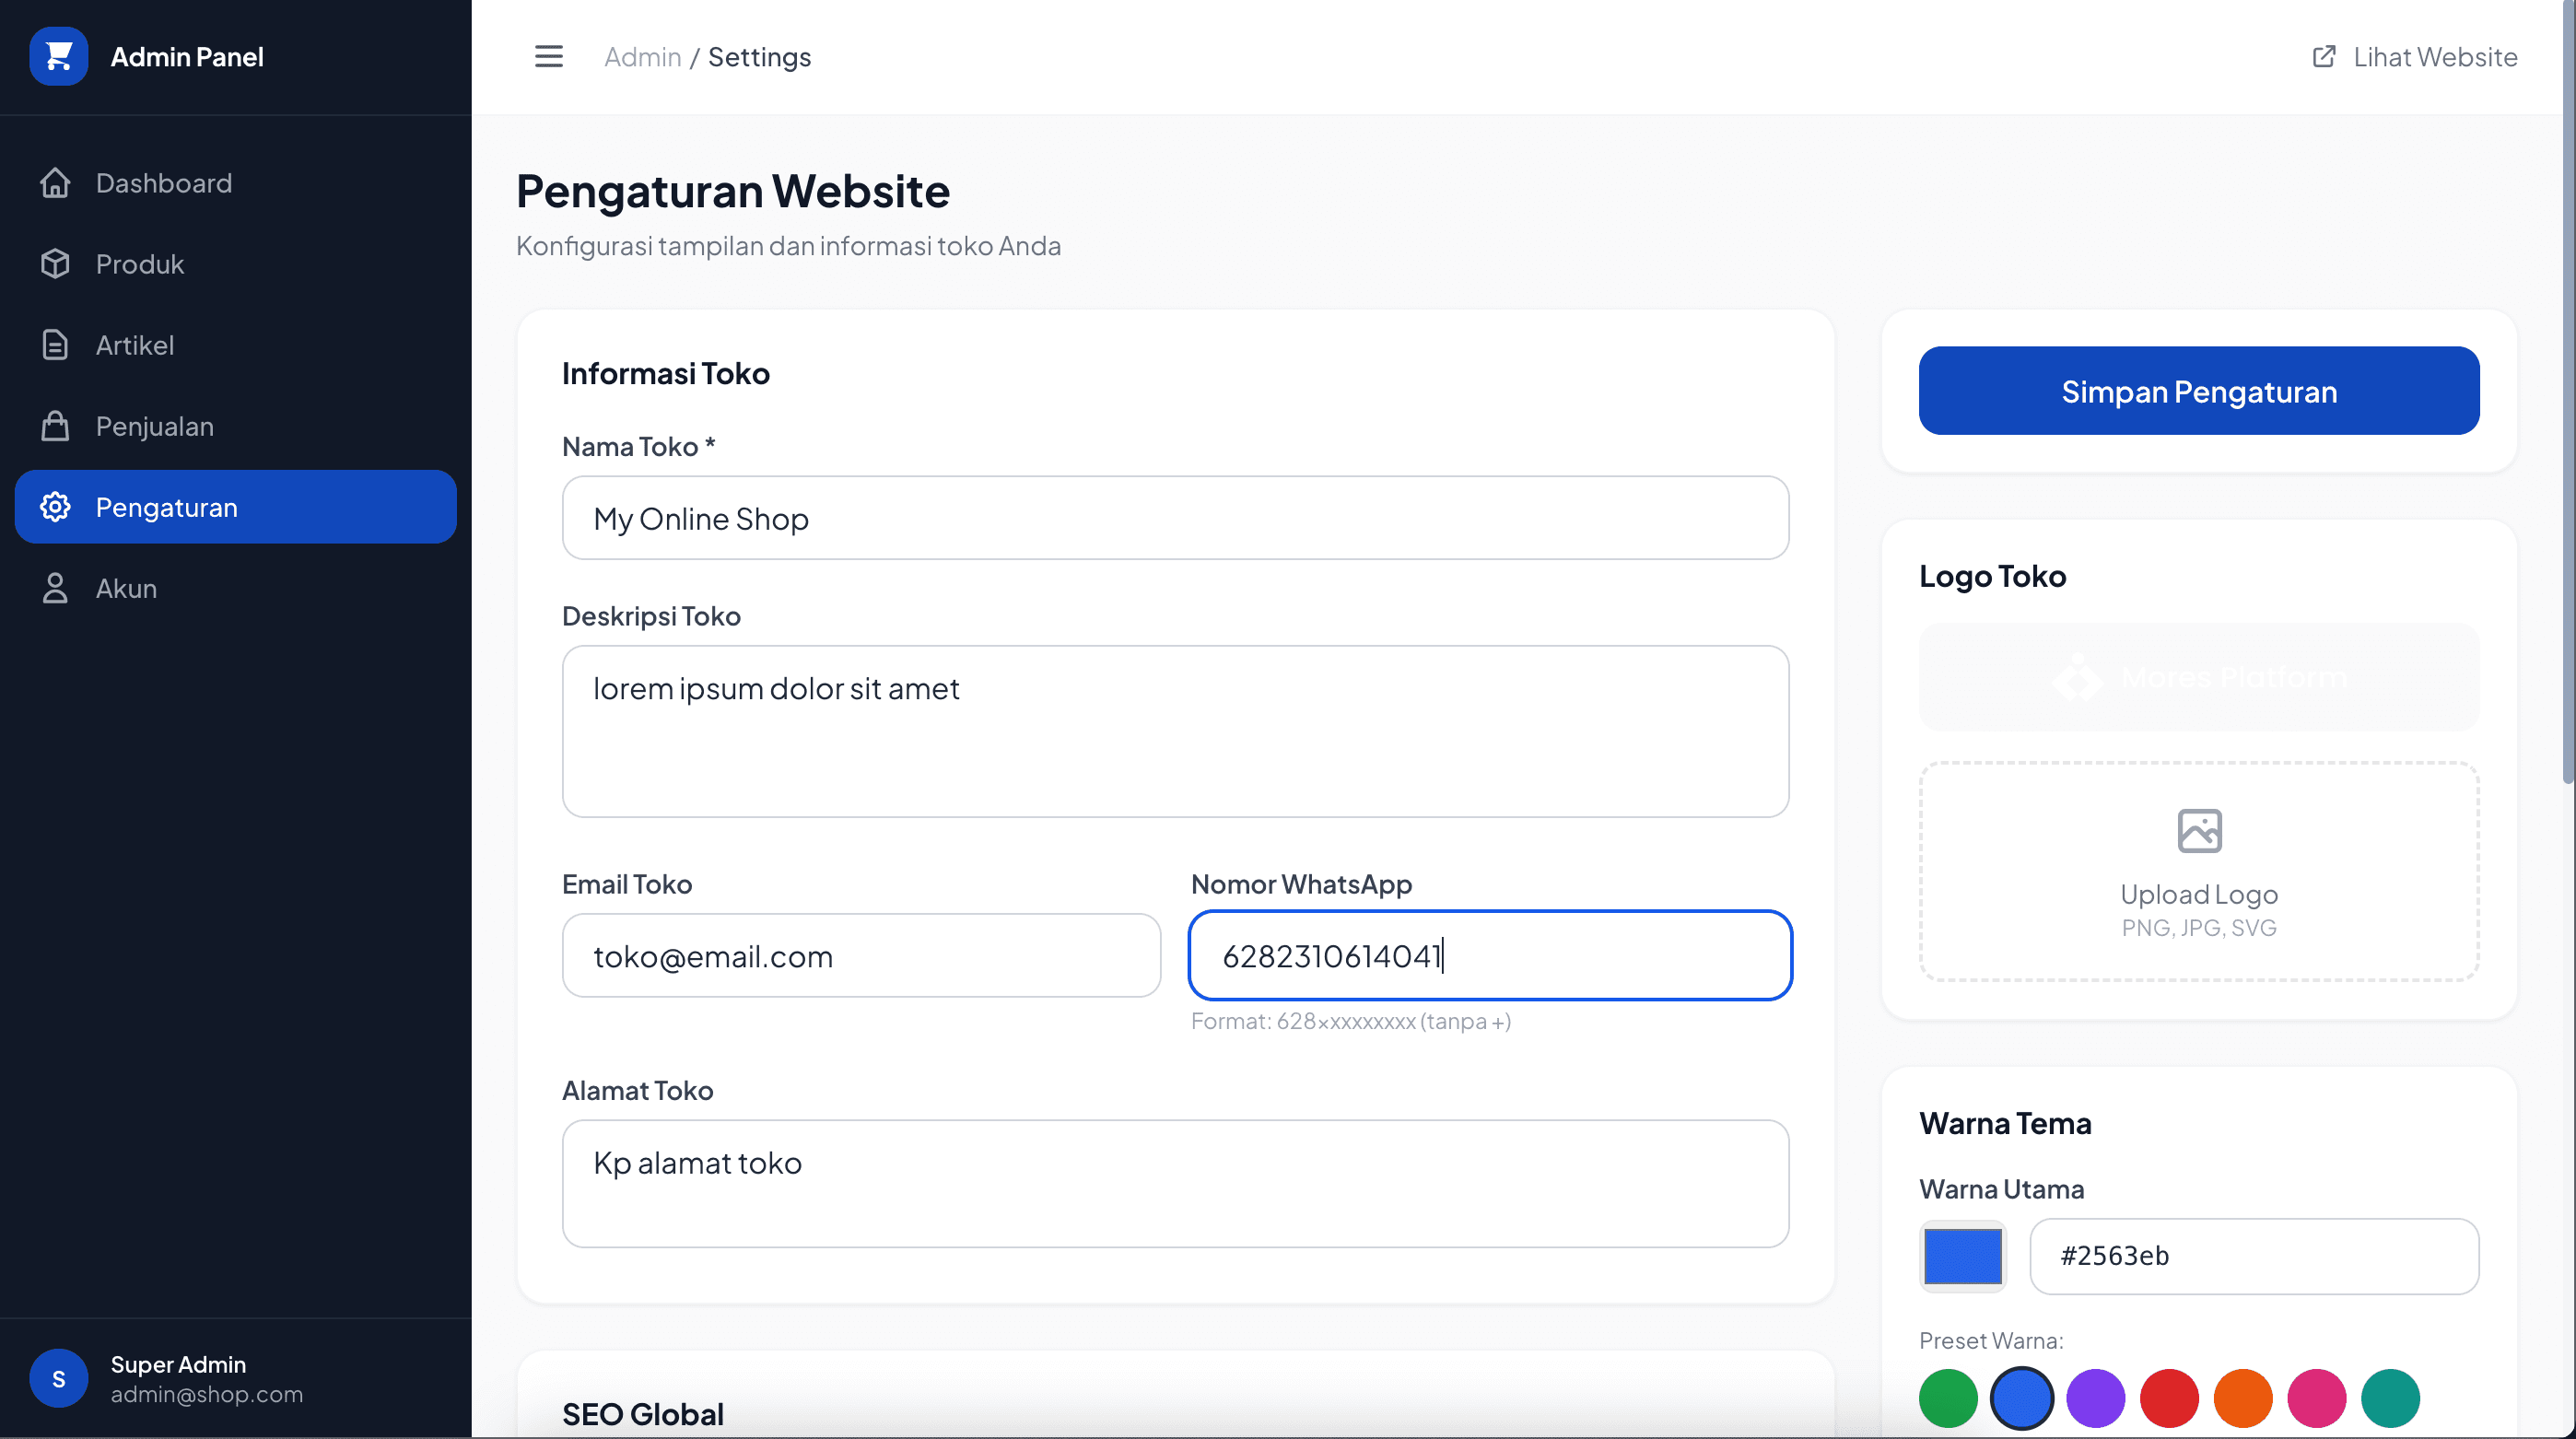Focus the Nama Toko input field
Image resolution: width=2576 pixels, height=1439 pixels.
click(1175, 518)
